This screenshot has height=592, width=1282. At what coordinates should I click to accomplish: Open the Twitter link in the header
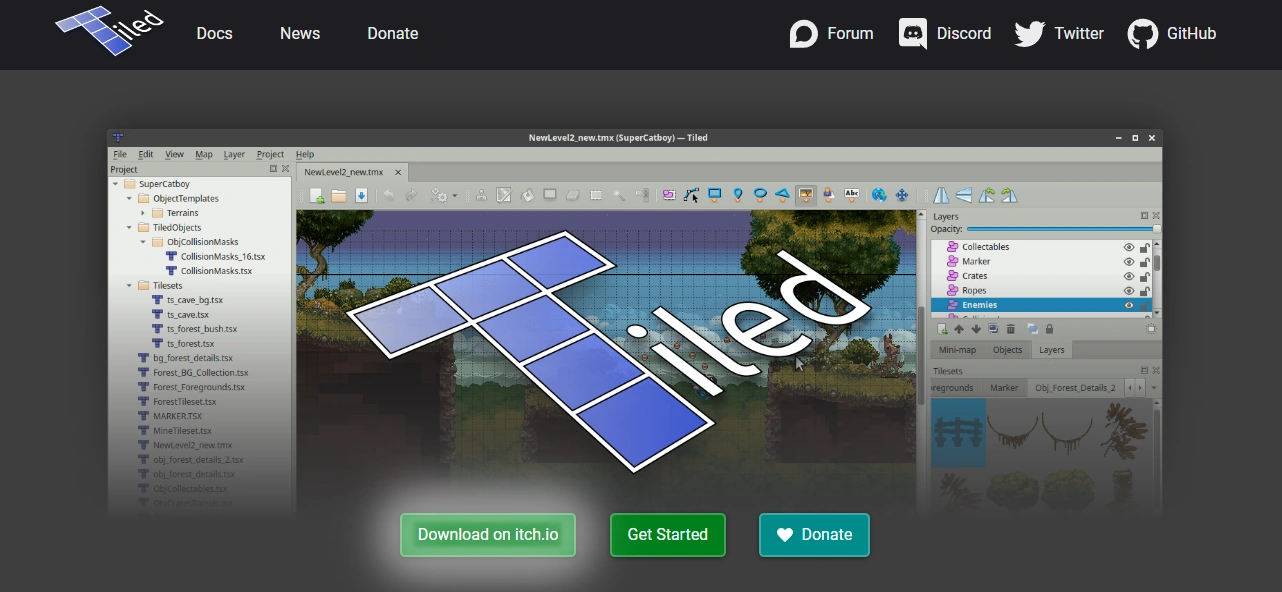coord(1058,33)
